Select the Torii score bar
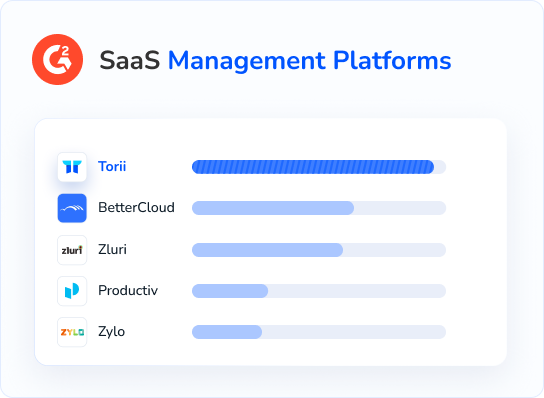The image size is (544, 398). pos(319,167)
